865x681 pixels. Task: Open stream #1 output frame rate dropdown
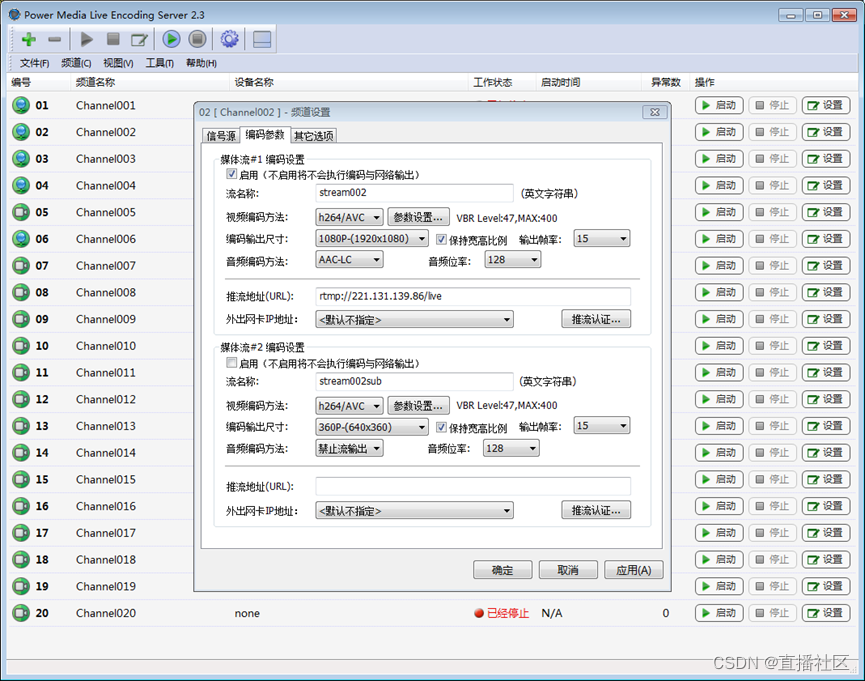(x=602, y=238)
